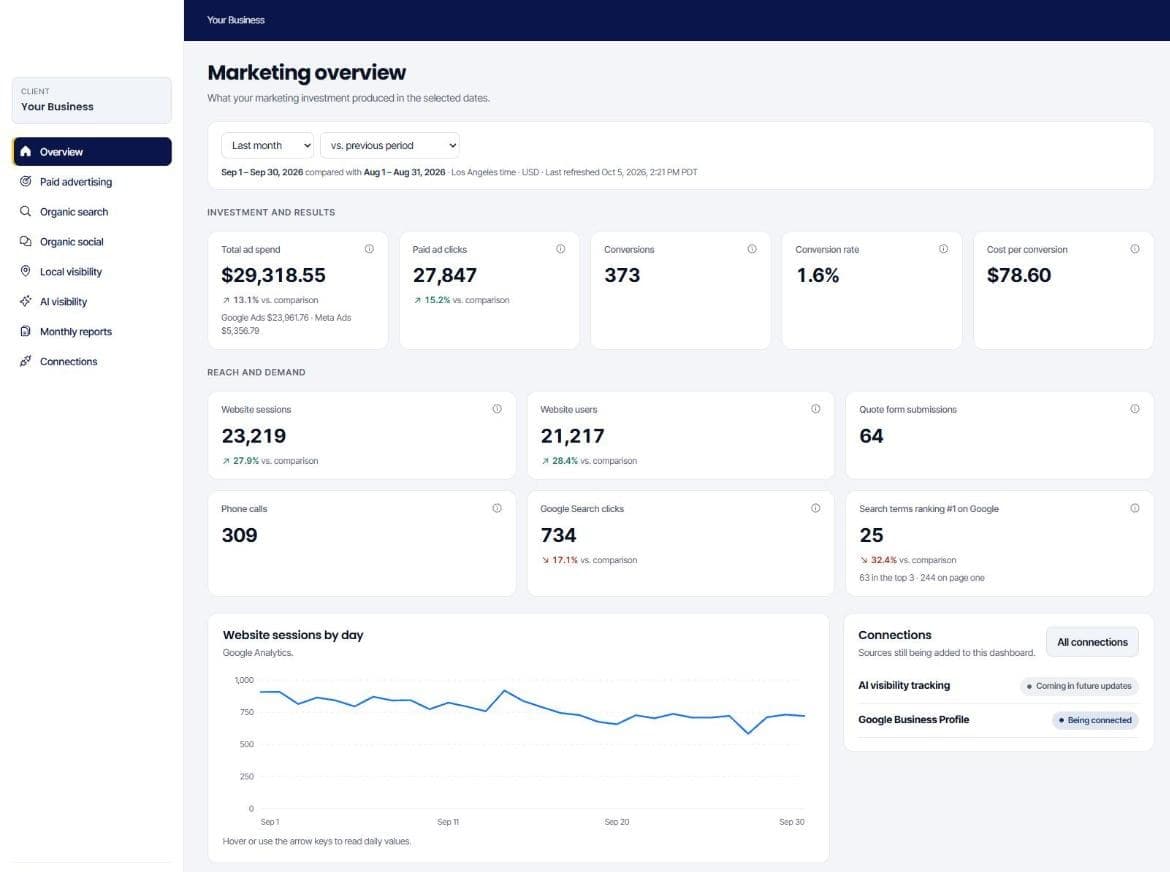Click the Sep 1 – Sep 30, 2026 date text
This screenshot has height=872, width=1170.
(262, 172)
